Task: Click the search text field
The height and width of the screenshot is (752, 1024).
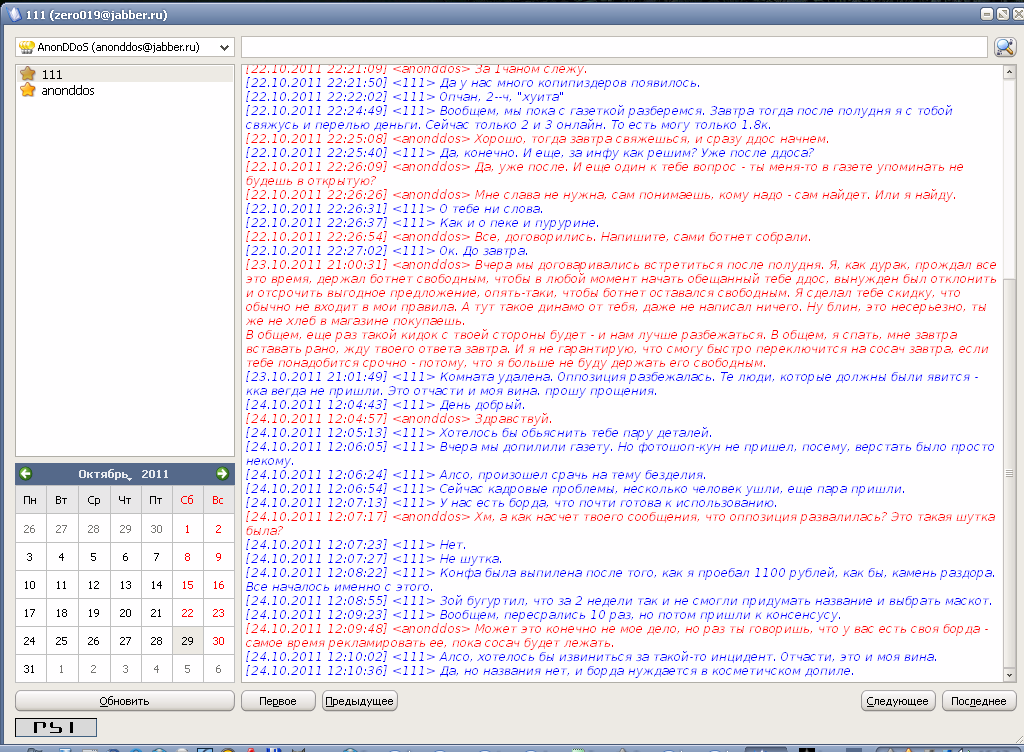Action: [x=614, y=47]
